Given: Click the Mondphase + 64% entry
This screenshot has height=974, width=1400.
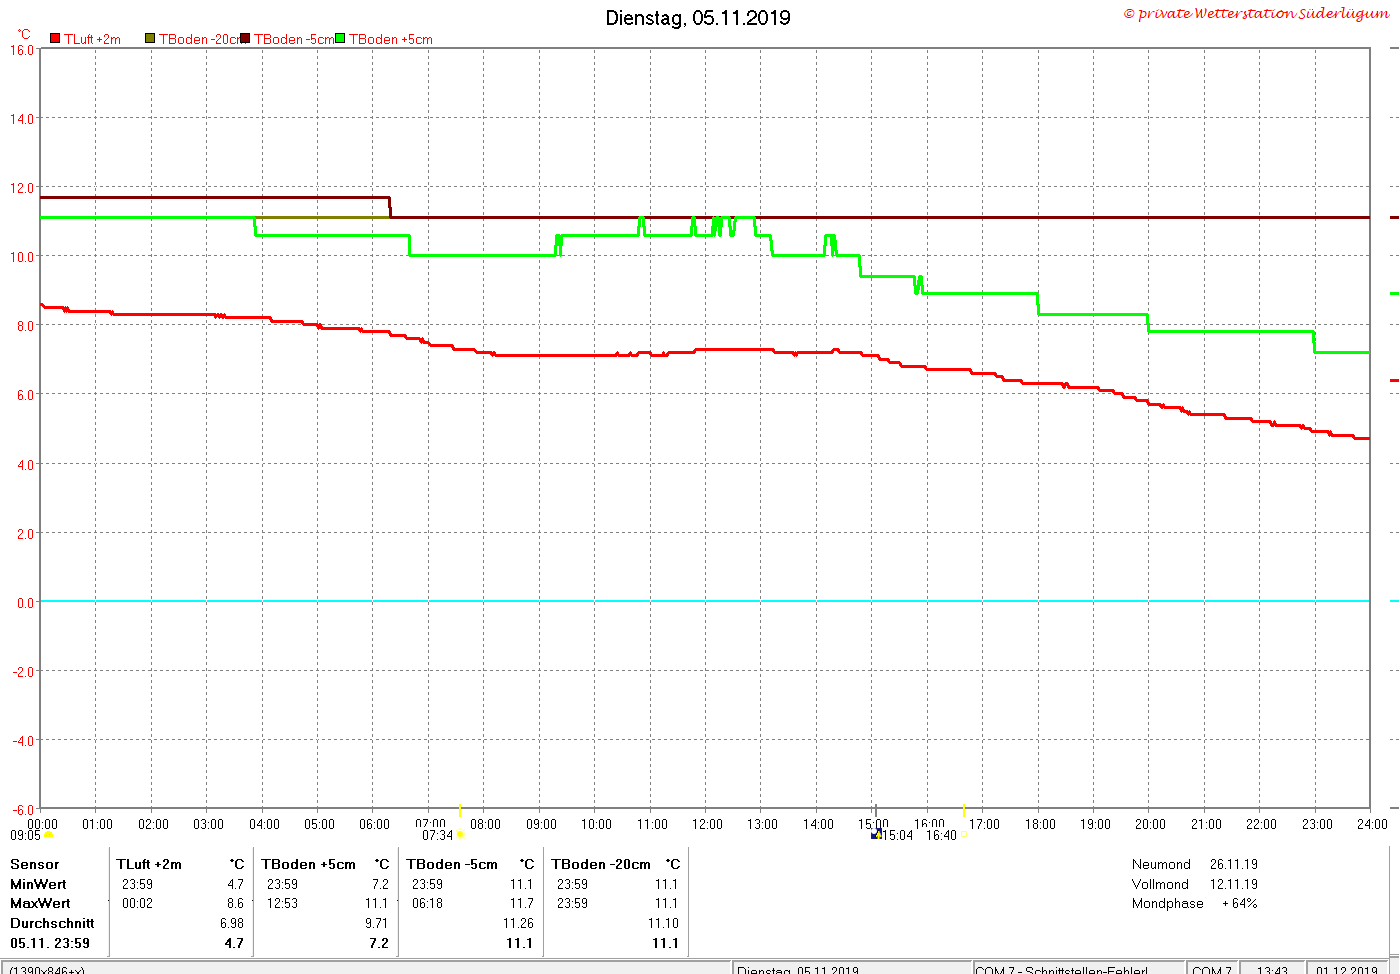Looking at the screenshot, I should [x=1195, y=903].
